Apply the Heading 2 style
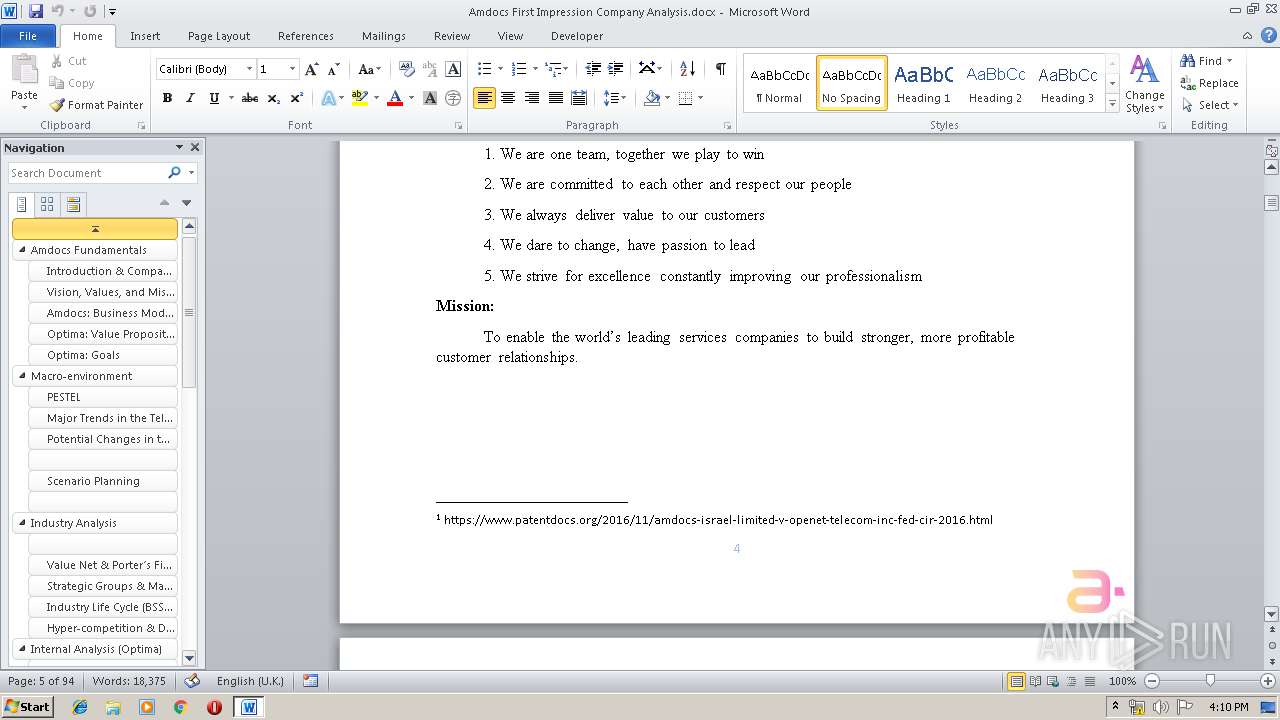Screen dimensions: 1280x720 coord(995,83)
